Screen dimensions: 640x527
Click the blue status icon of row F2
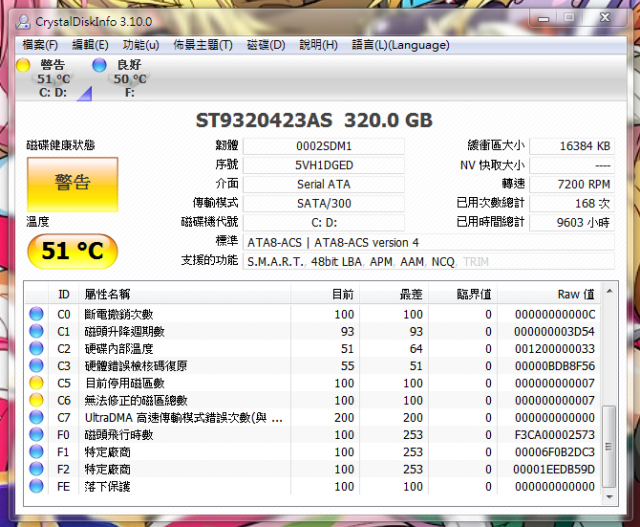(x=36, y=469)
